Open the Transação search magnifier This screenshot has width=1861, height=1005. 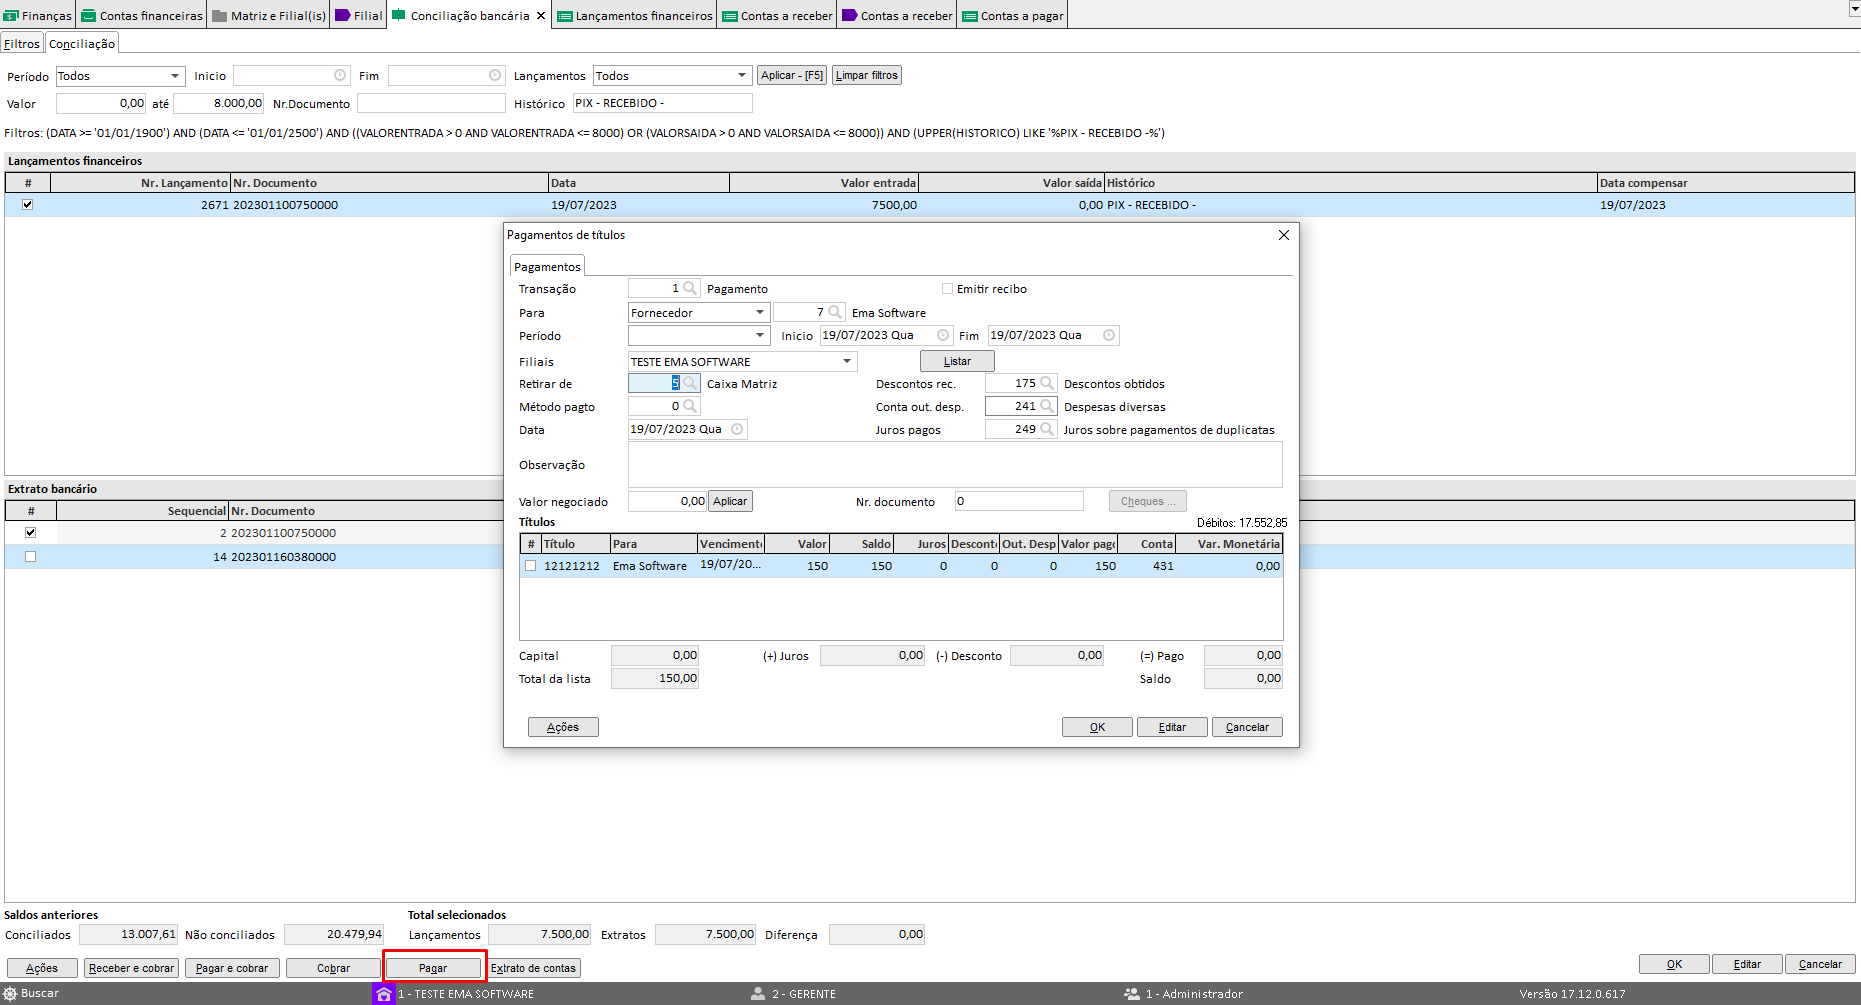690,288
